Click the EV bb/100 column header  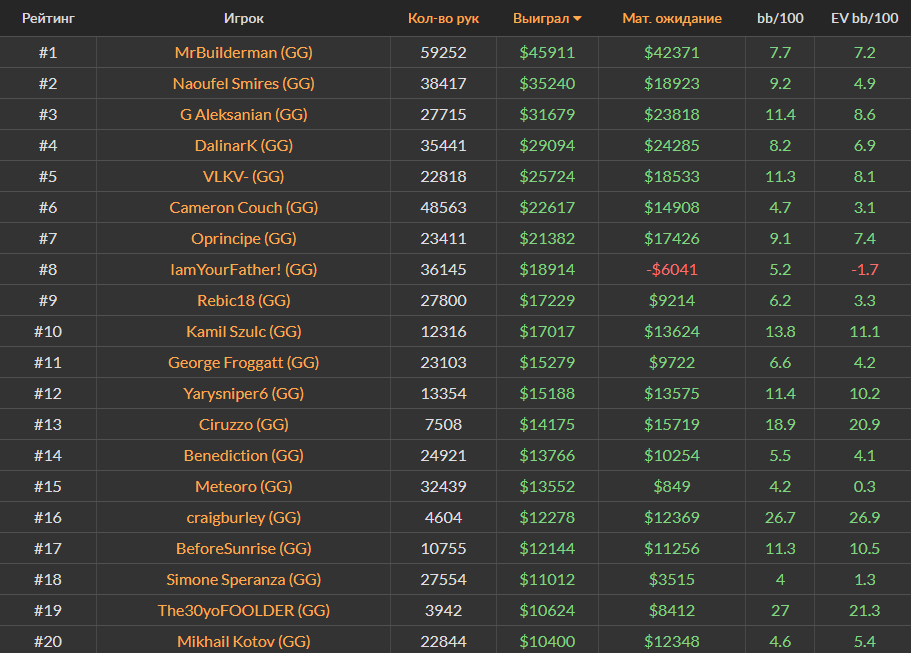tap(862, 18)
